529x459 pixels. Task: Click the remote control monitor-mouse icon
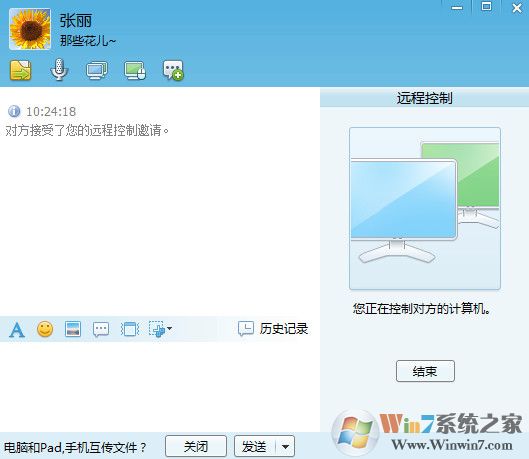pyautogui.click(x=135, y=70)
